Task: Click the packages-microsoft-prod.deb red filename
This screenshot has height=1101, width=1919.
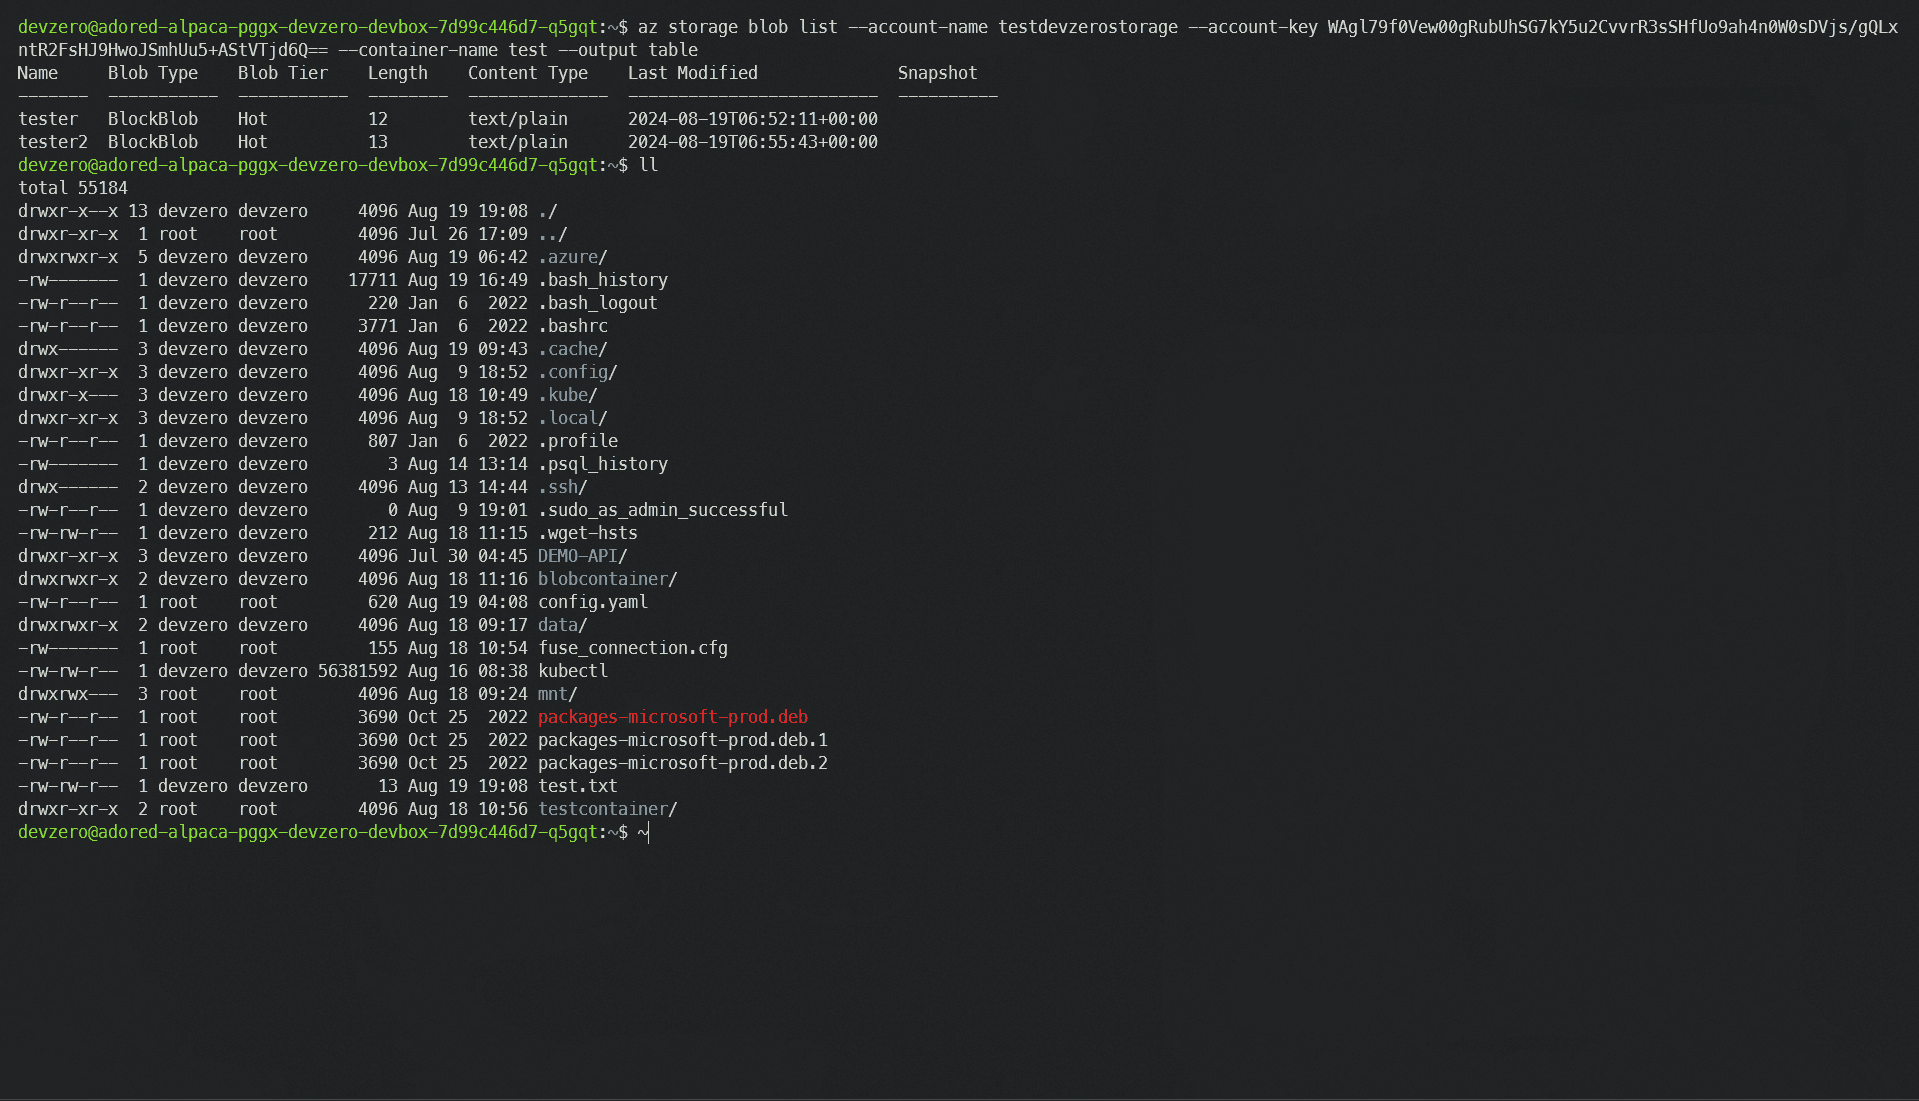Action: [672, 717]
